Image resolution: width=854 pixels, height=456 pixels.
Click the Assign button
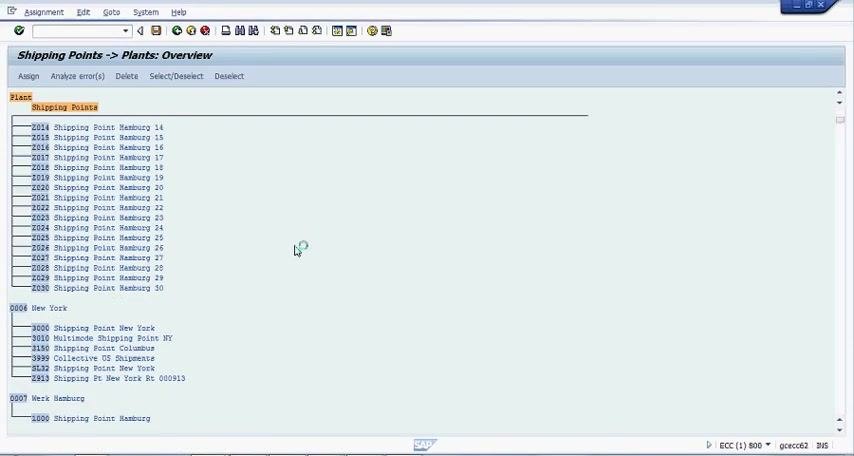(29, 76)
